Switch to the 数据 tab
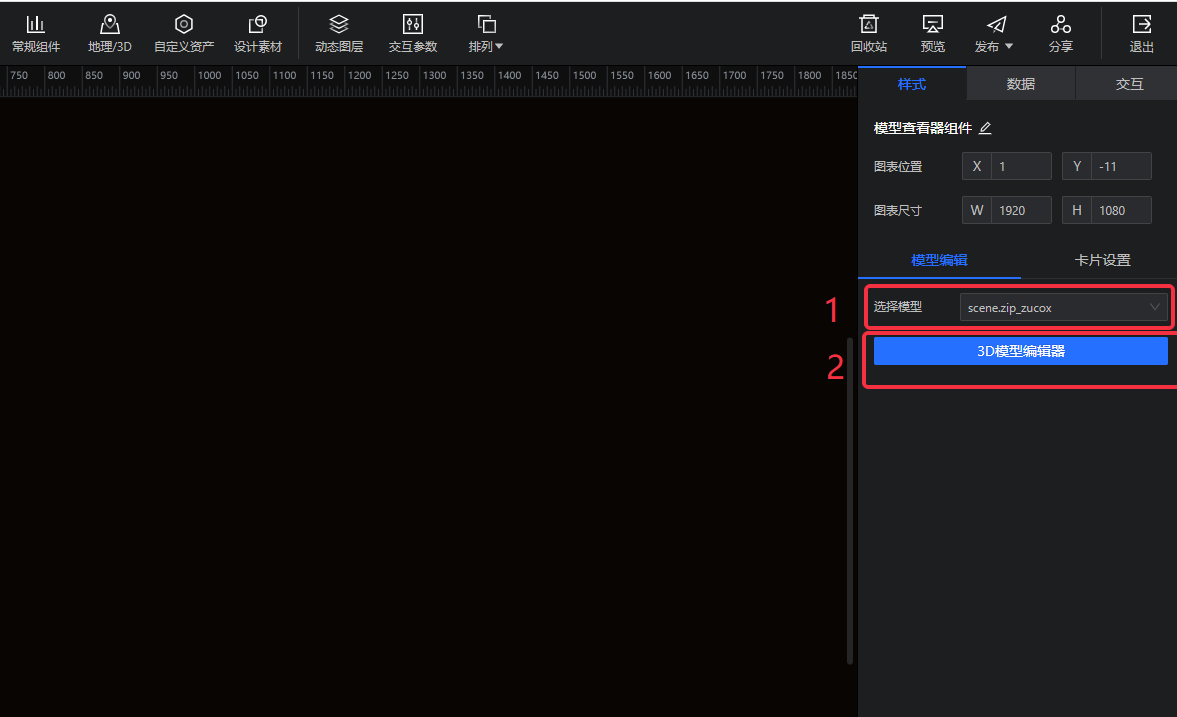Screen dimensions: 1177x717 click(x=1021, y=84)
